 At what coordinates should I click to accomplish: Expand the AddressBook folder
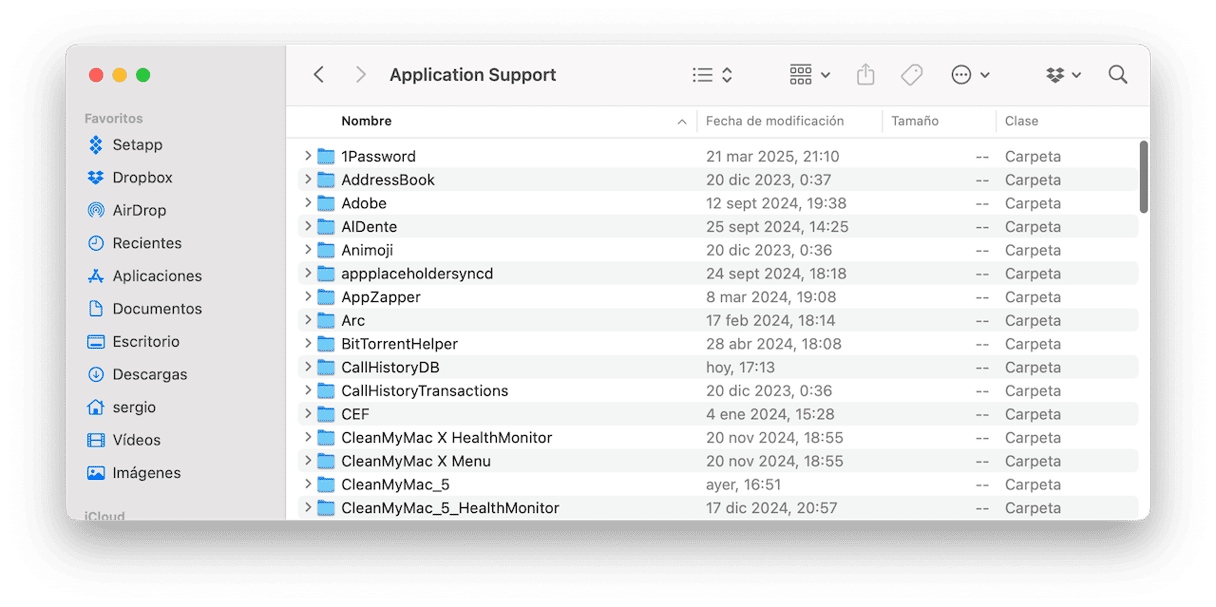coord(308,180)
